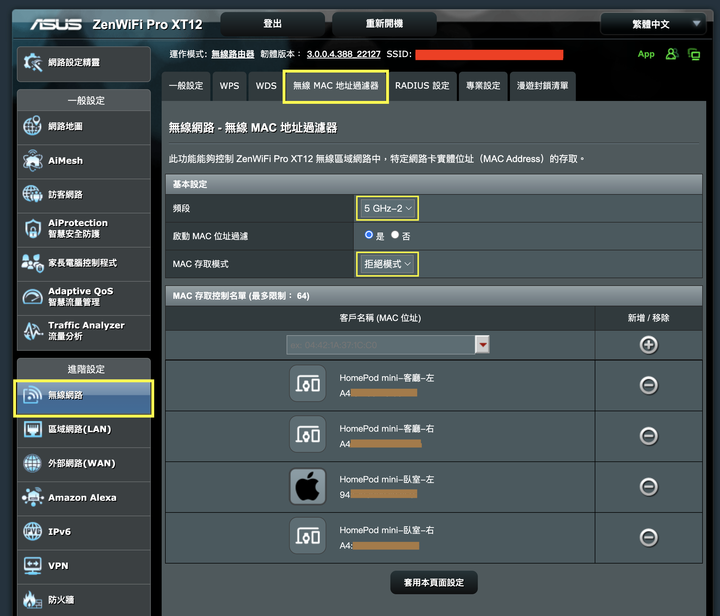The height and width of the screenshot is (616, 720).
Task: Click HomePod mini-客廳-左 client name
Action: [x=387, y=378]
